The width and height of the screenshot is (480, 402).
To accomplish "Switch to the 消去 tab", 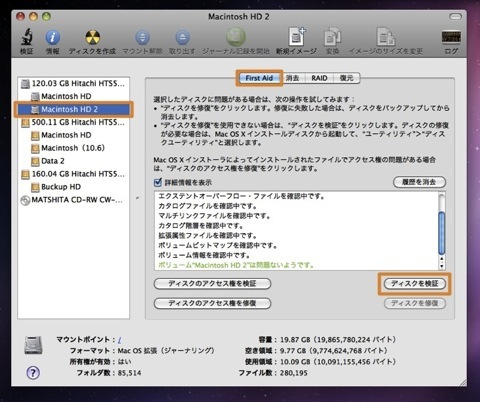I will pyautogui.click(x=292, y=78).
